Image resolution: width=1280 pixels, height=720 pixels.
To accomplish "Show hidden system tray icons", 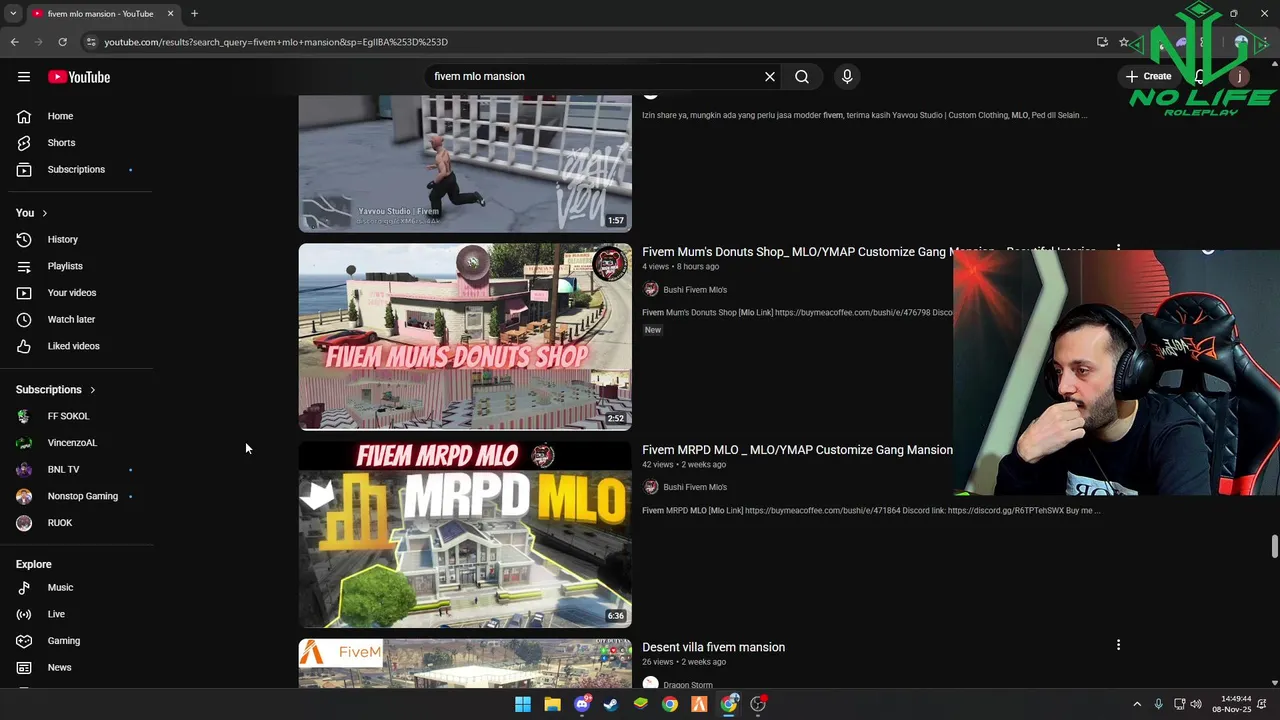I will [1137, 704].
